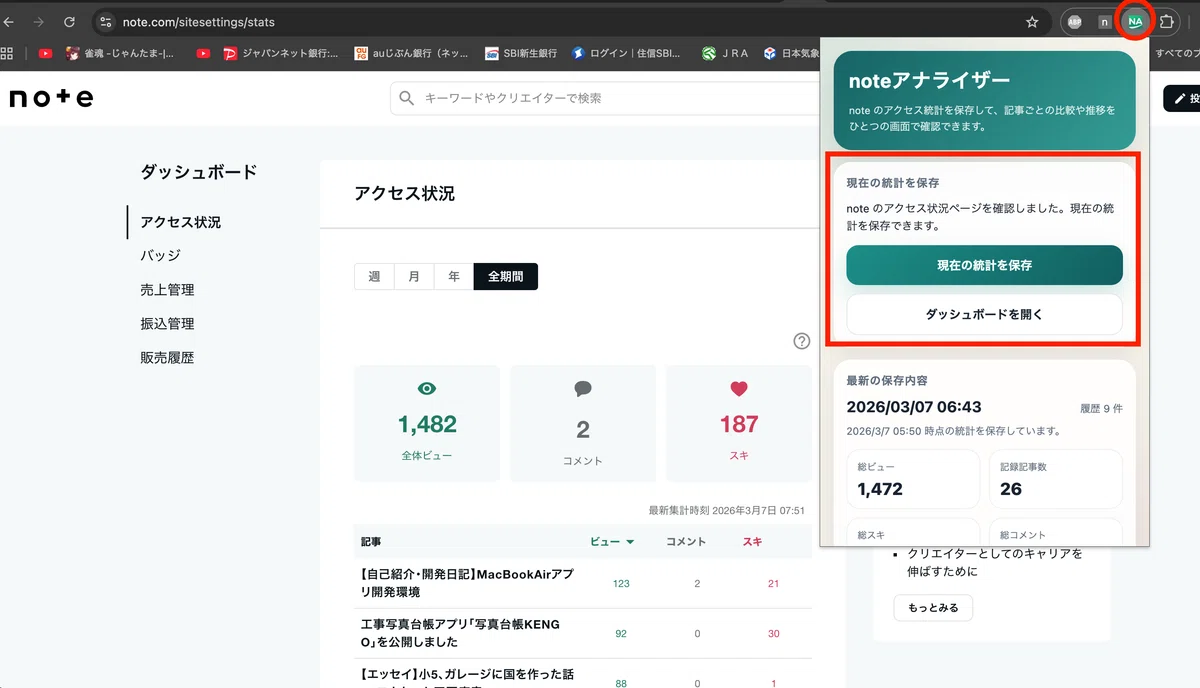Click ダッシュボードを開く button in popup
1200x688 pixels.
tap(984, 314)
